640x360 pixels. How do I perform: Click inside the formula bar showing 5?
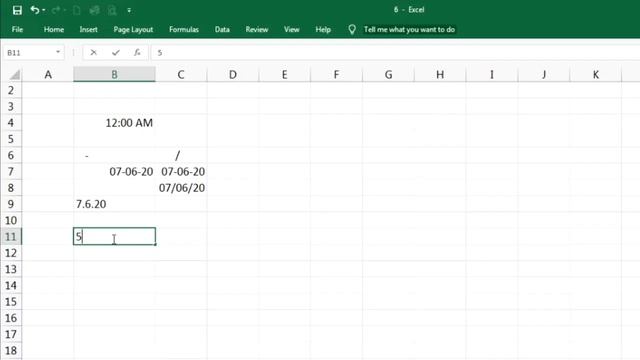395,53
